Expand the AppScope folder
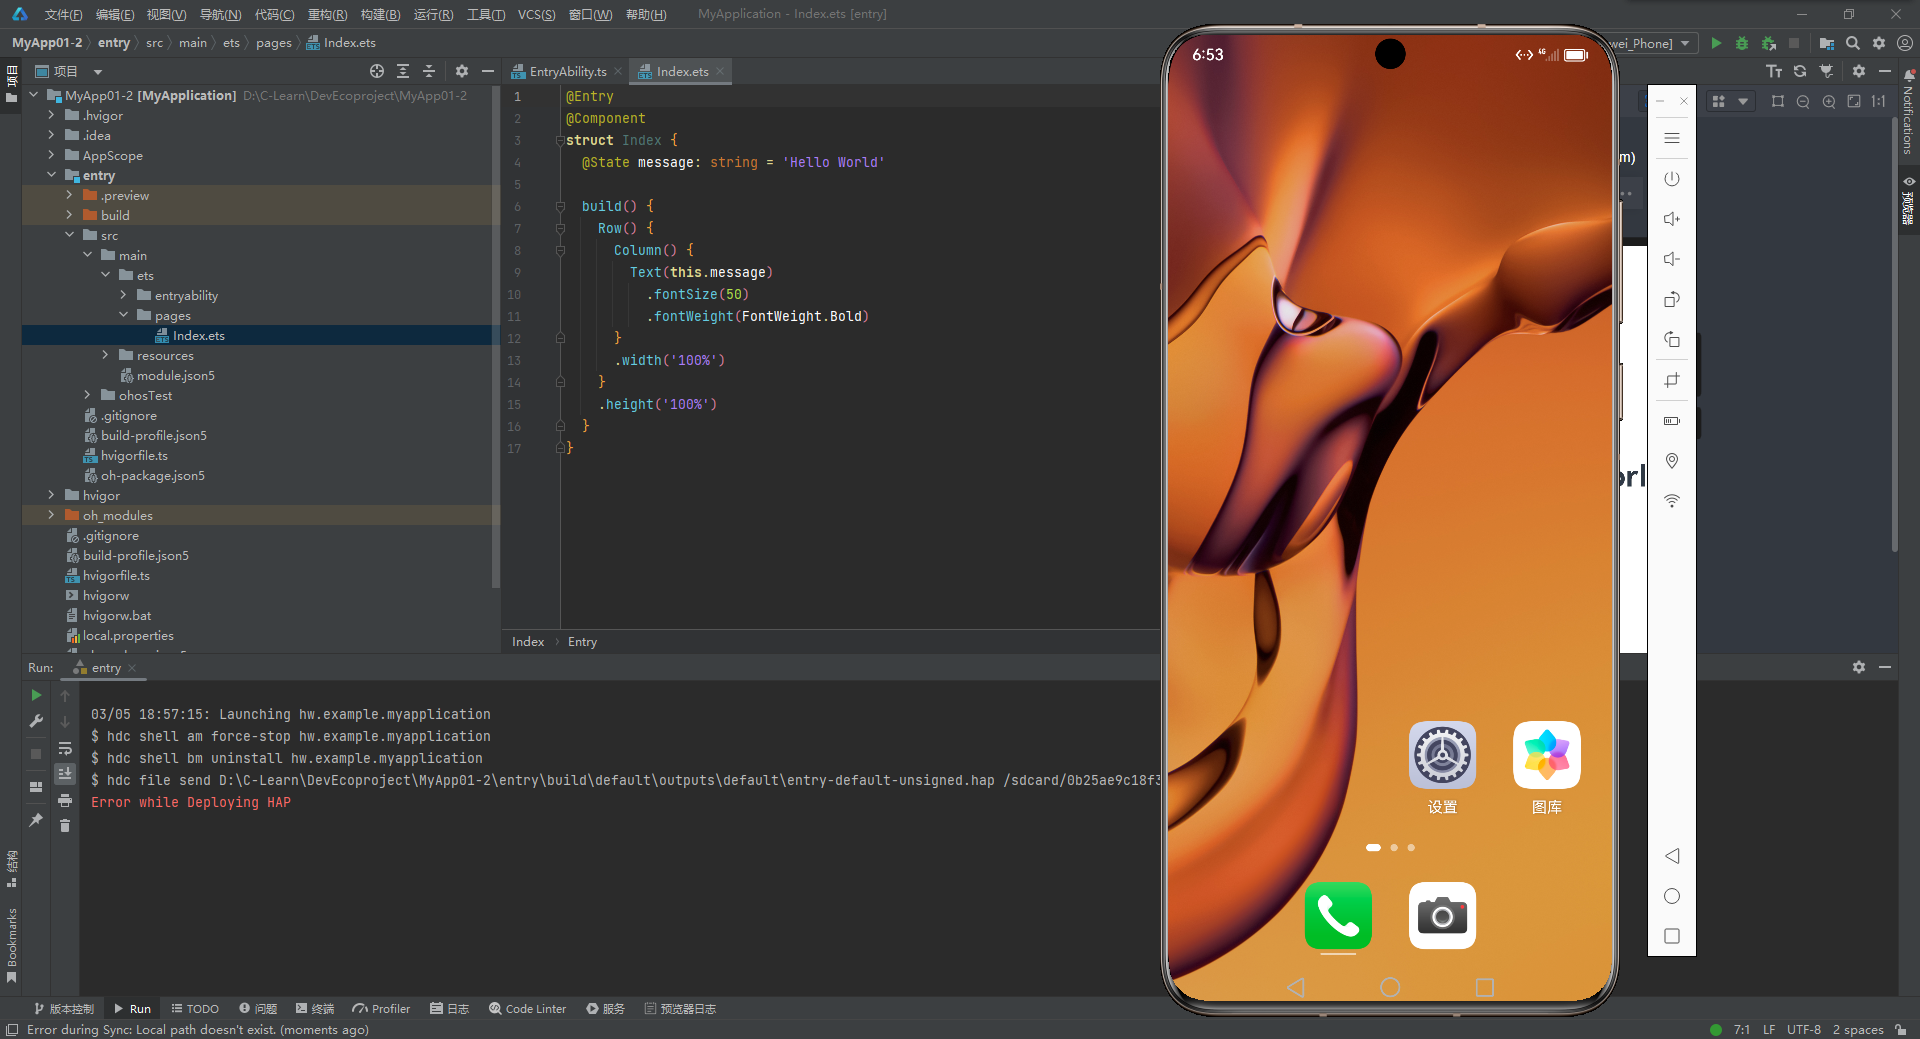The width and height of the screenshot is (1920, 1039). 51,155
